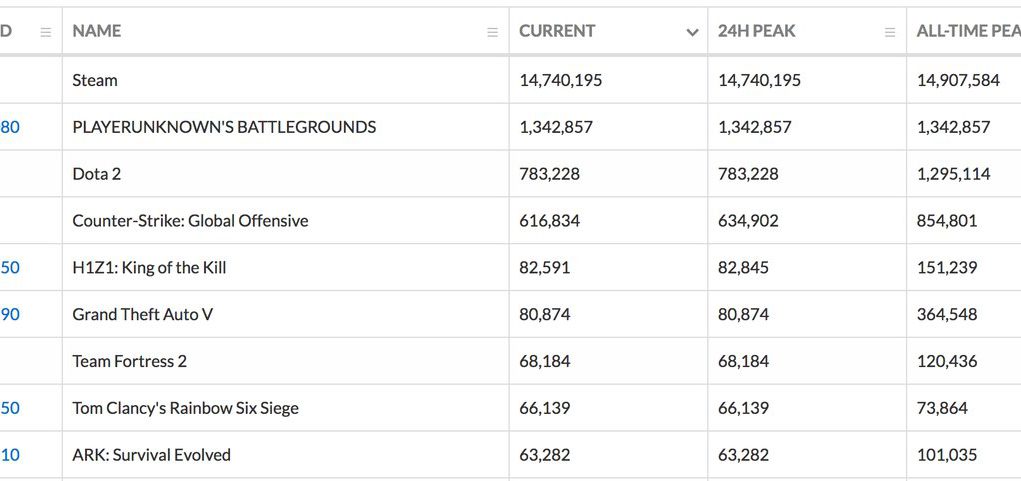Click the CURRENT column header label
Image resolution: width=1021 pixels, height=481 pixels.
pos(557,31)
